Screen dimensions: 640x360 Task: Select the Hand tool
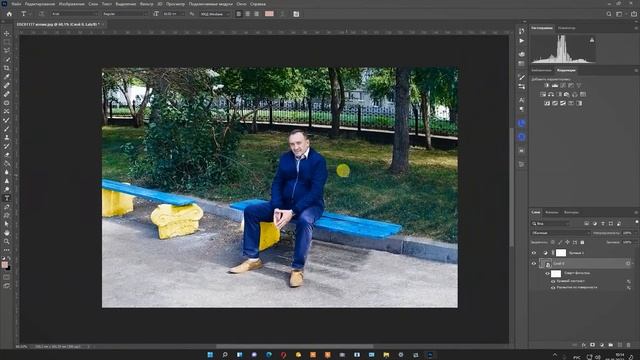click(x=7, y=233)
